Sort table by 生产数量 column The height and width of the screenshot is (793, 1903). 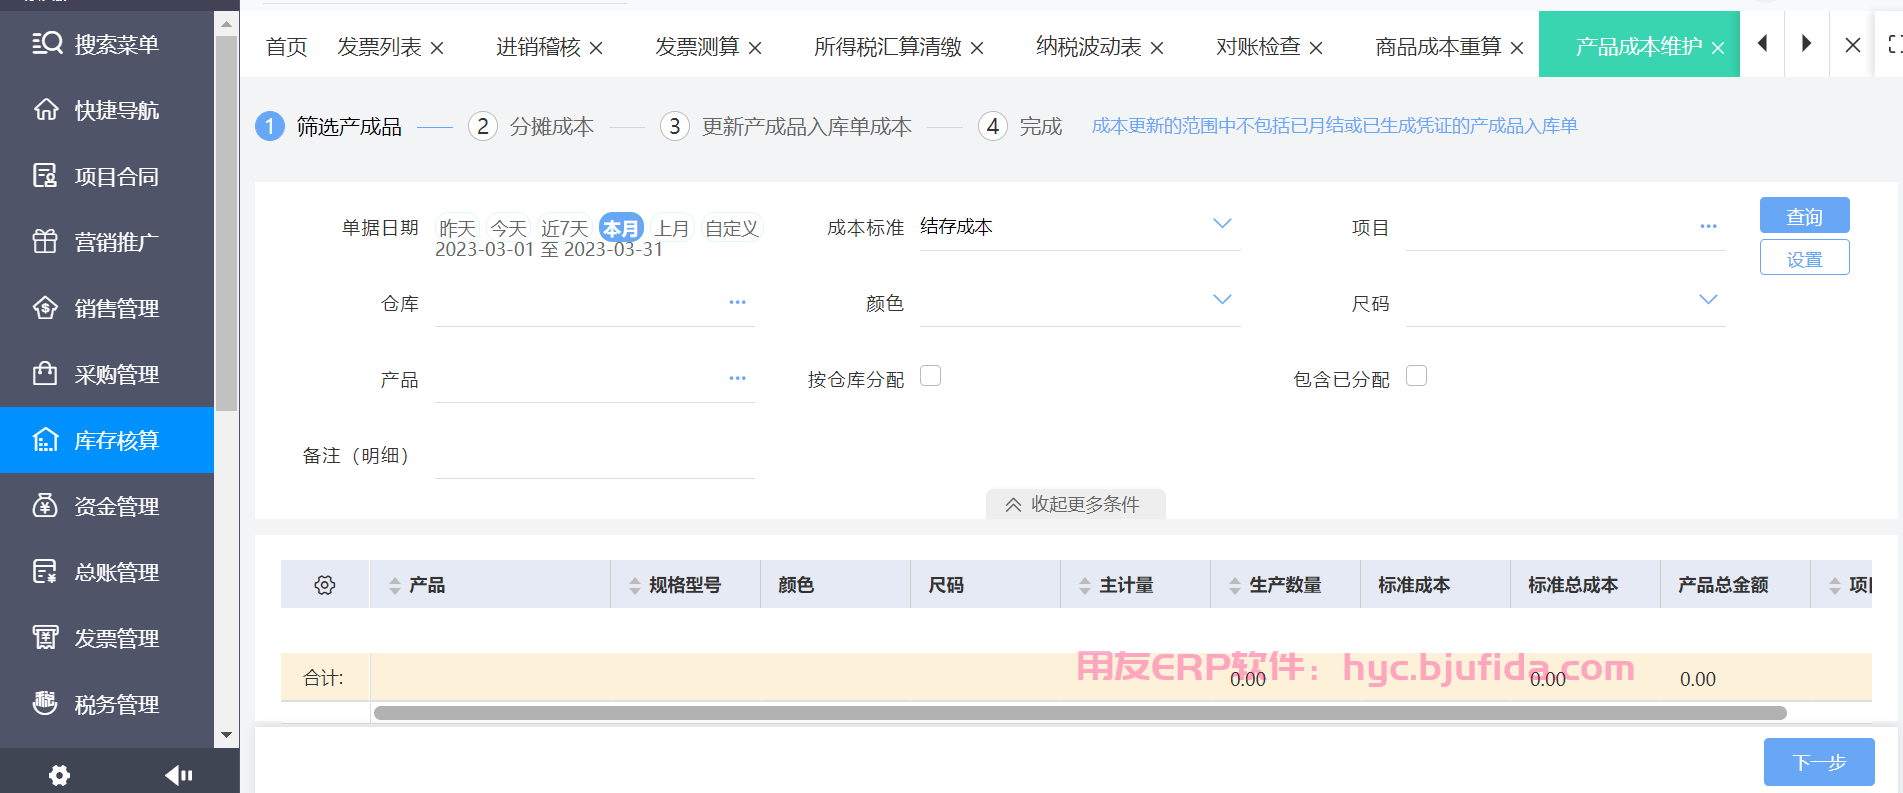pos(1235,586)
